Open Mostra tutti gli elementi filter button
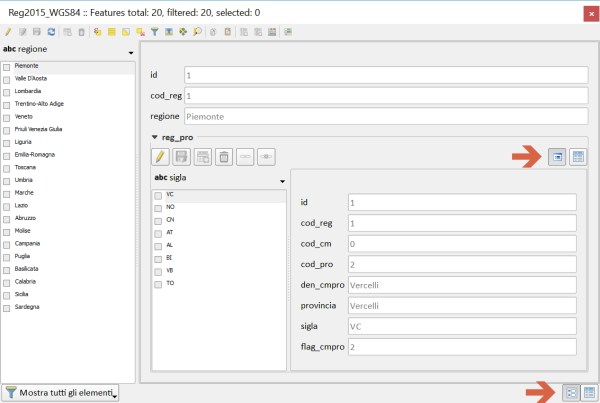 (x=61, y=393)
